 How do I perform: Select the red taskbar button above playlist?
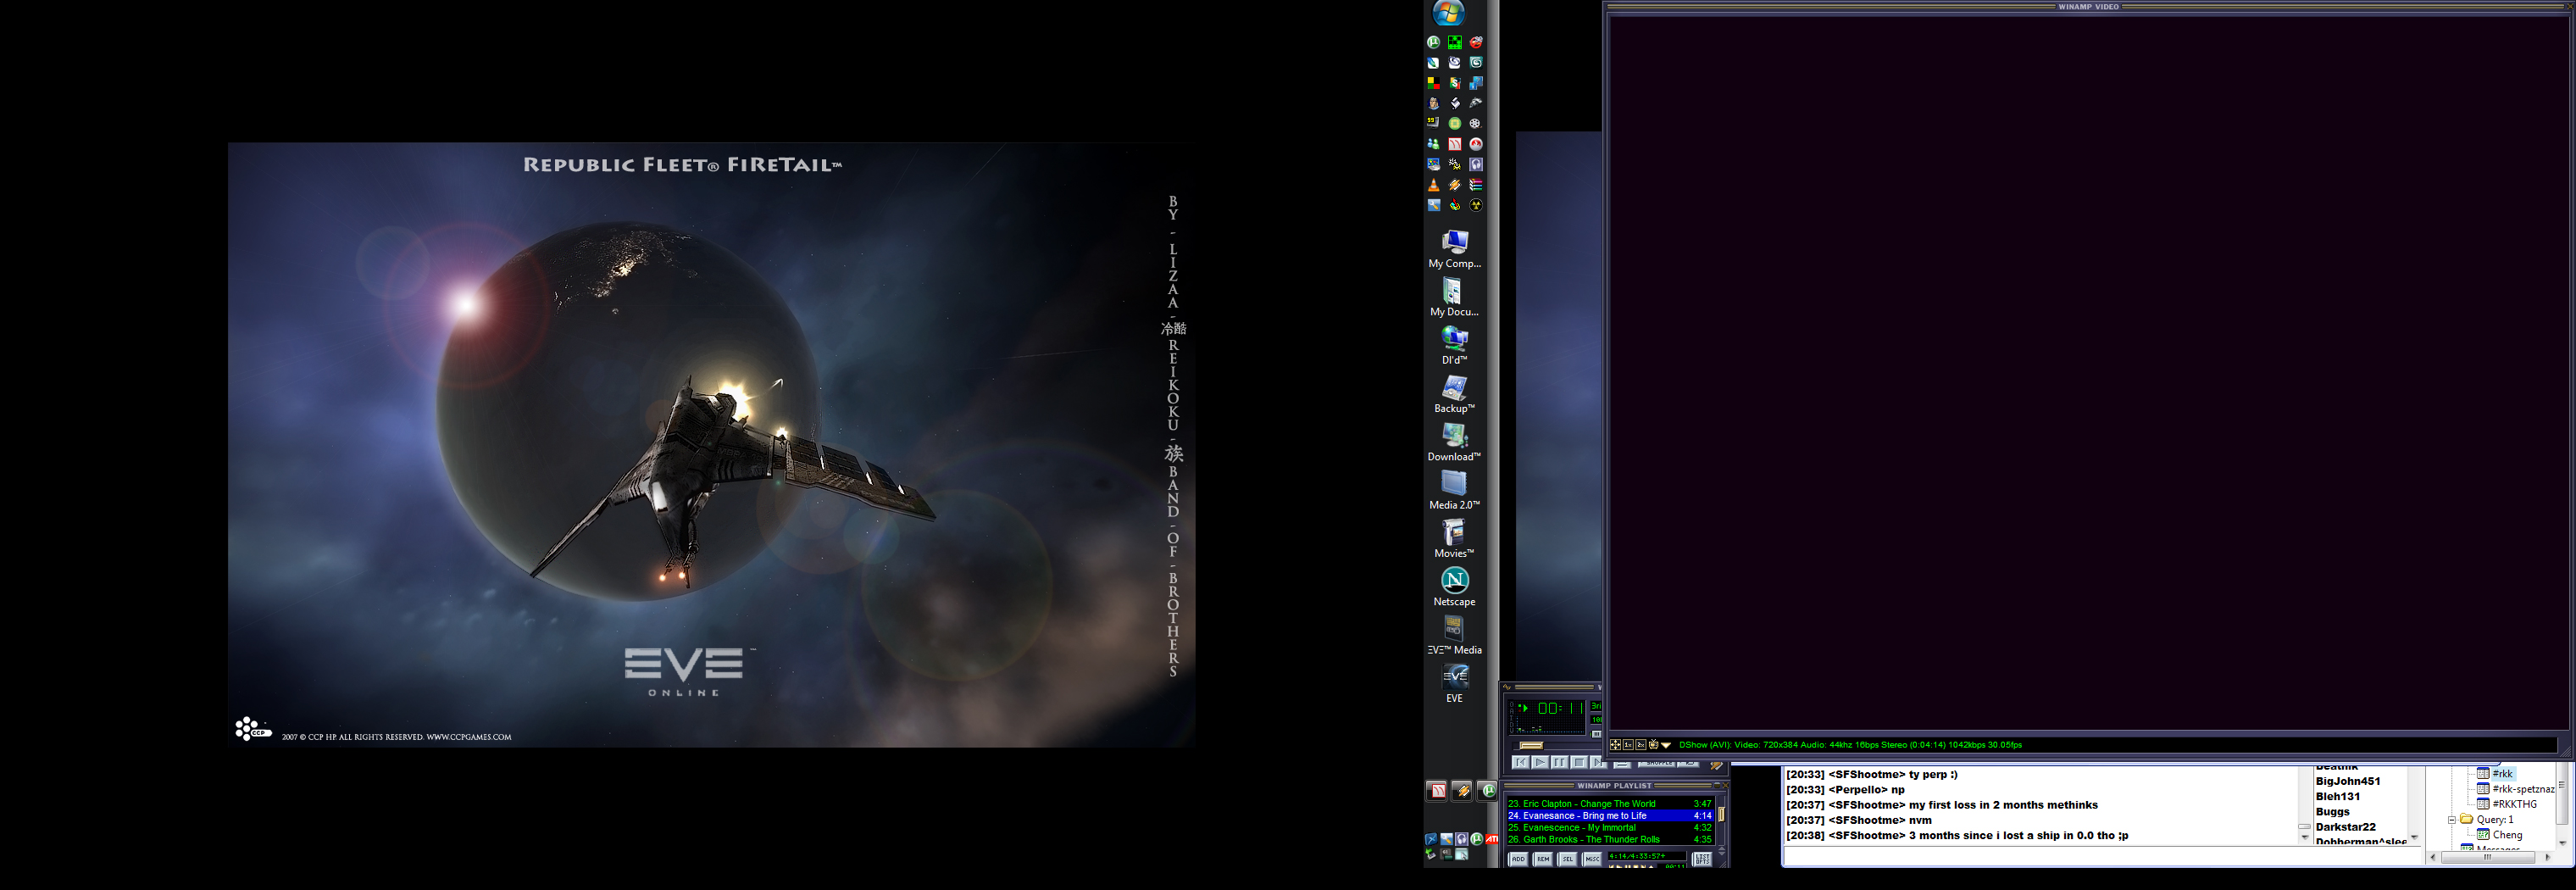[x=1437, y=791]
